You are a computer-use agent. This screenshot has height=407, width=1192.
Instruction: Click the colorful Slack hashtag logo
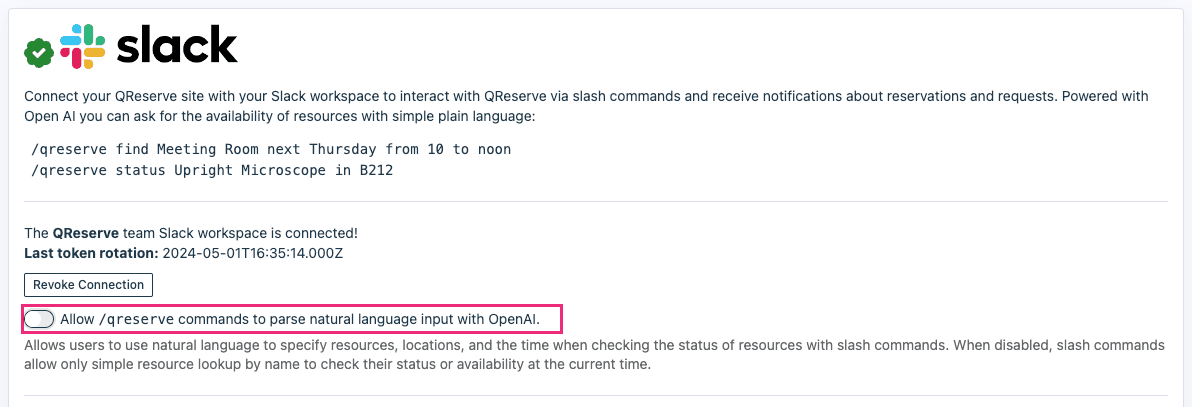[x=83, y=46]
